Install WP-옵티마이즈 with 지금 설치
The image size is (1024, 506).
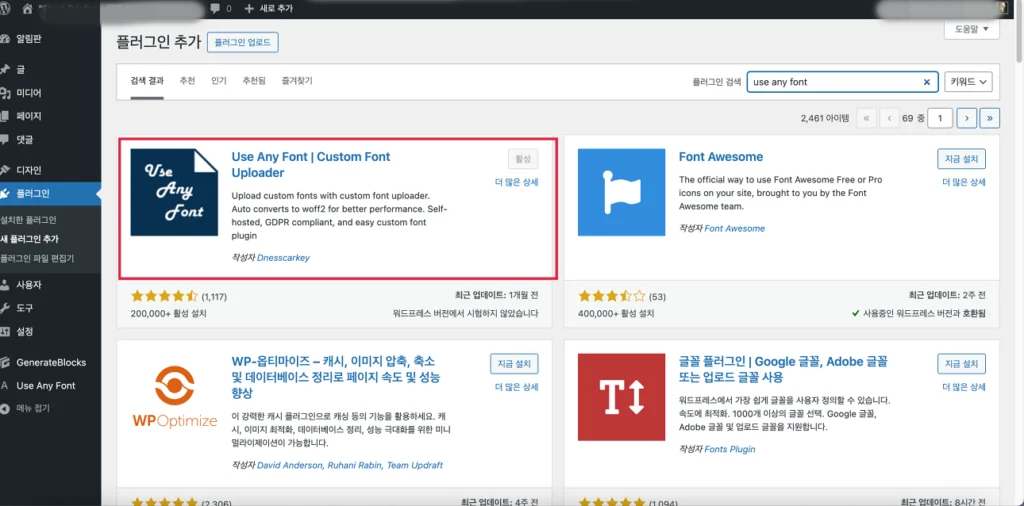point(515,364)
